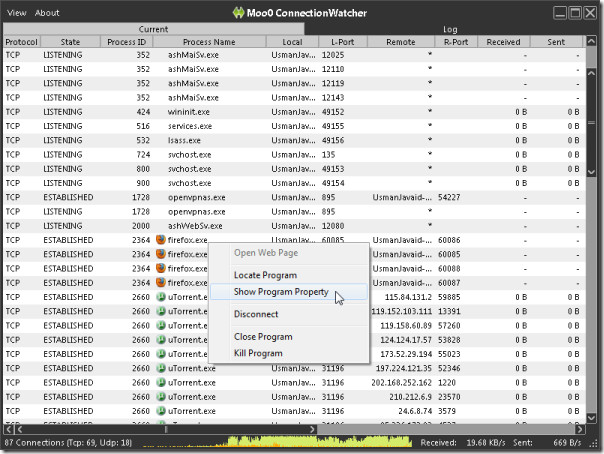Viewport: 604px width, 454px height.
Task: Sort by the Local column header
Action: point(292,42)
